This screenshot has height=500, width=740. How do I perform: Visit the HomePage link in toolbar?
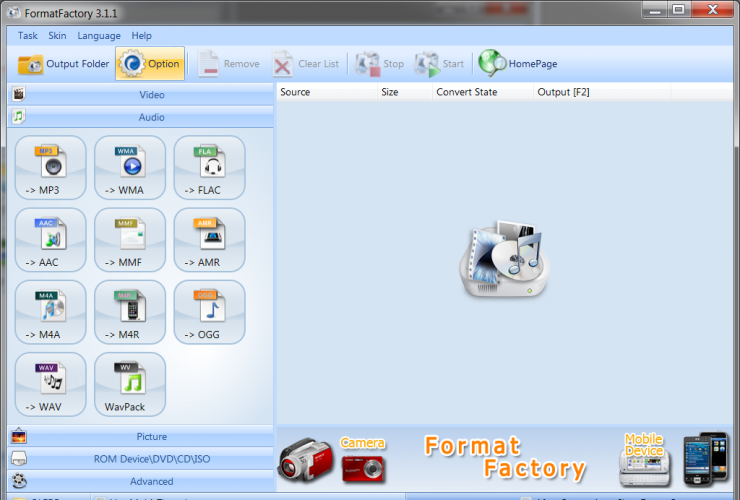pos(518,64)
